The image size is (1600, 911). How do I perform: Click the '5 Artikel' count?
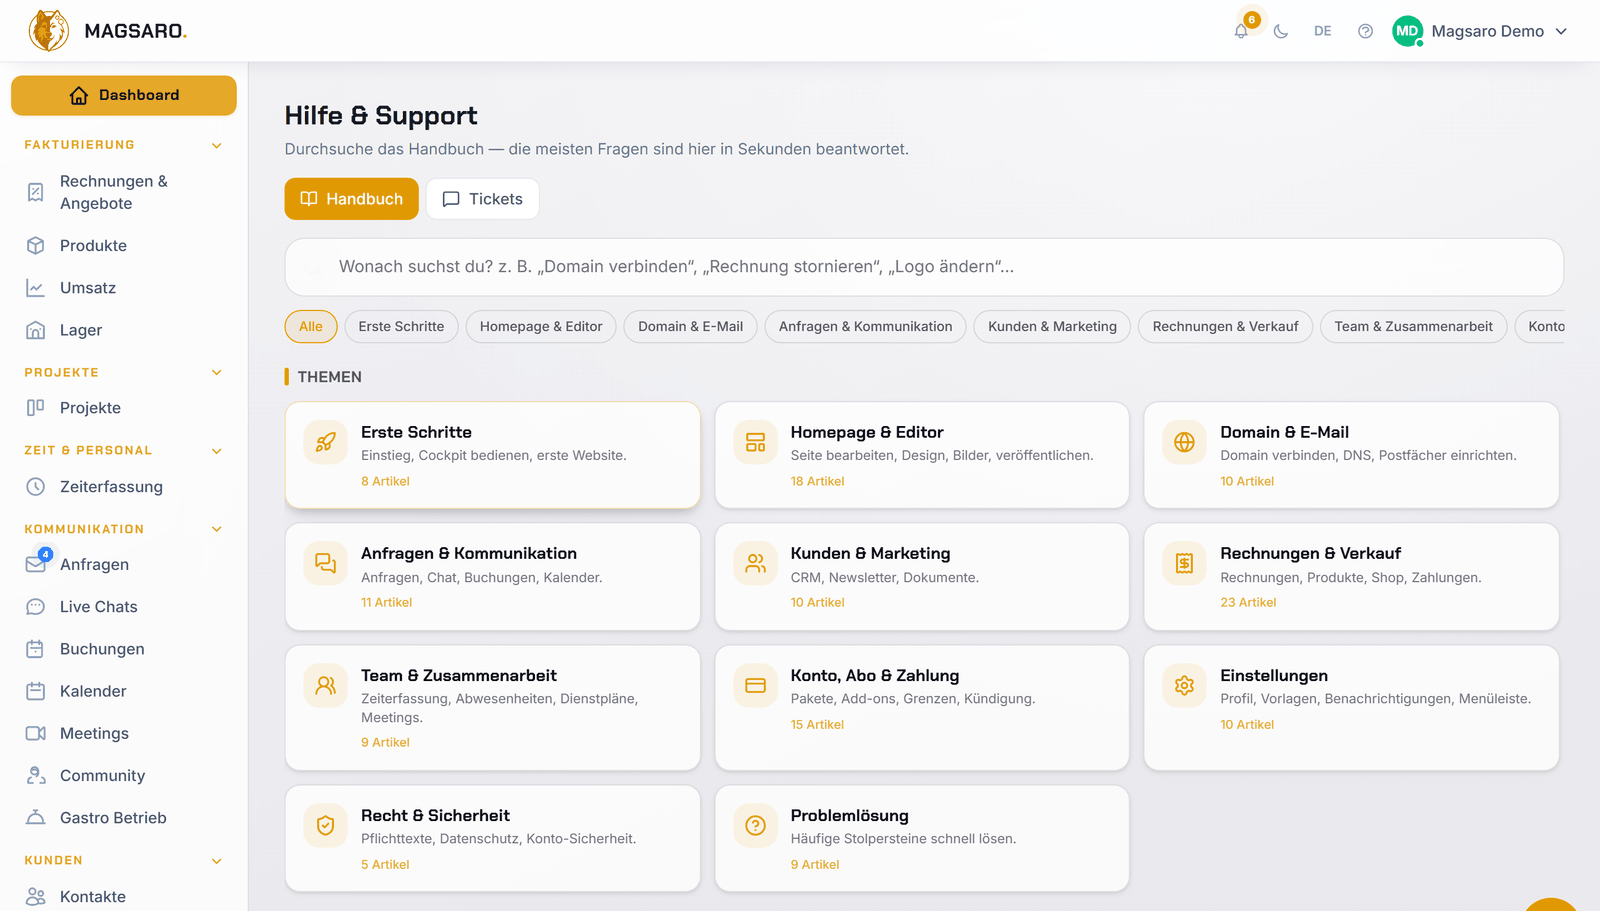[385, 865]
